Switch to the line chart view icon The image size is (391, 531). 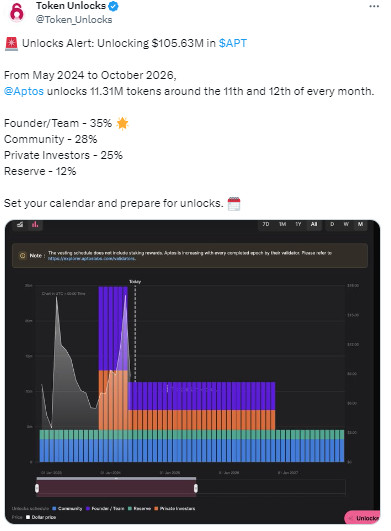click(x=20, y=224)
